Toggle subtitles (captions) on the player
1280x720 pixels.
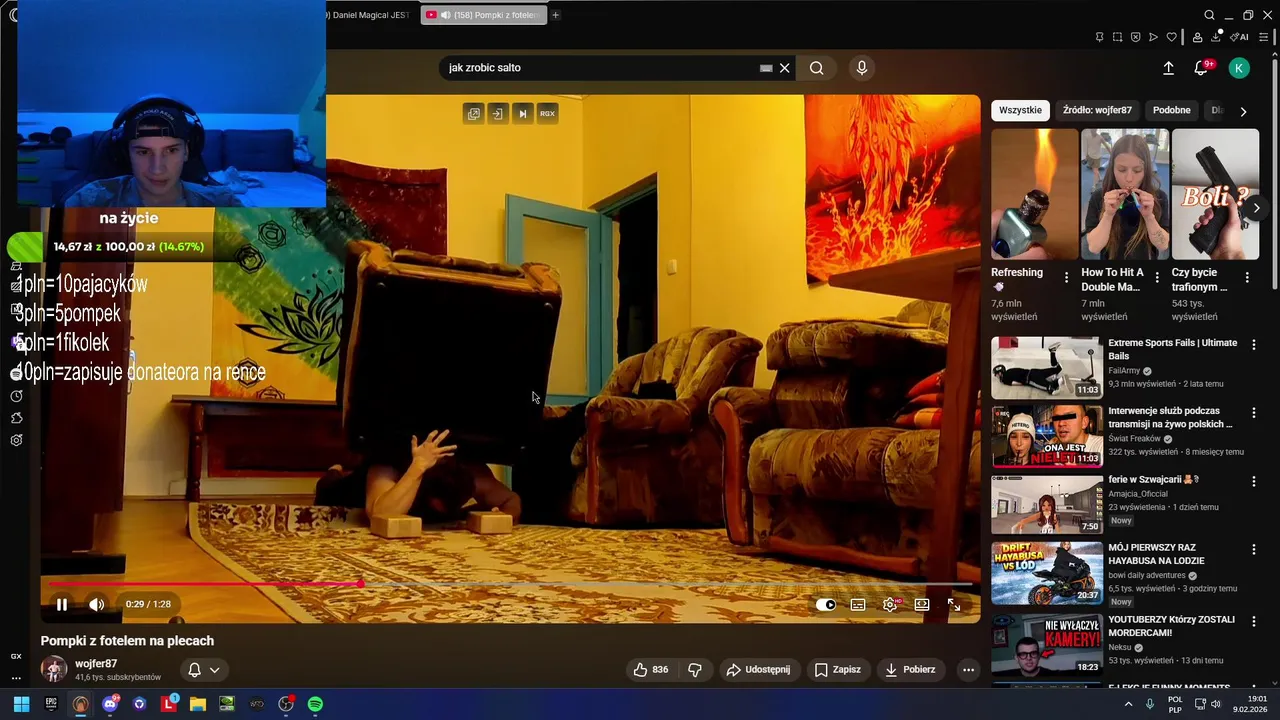coord(858,604)
